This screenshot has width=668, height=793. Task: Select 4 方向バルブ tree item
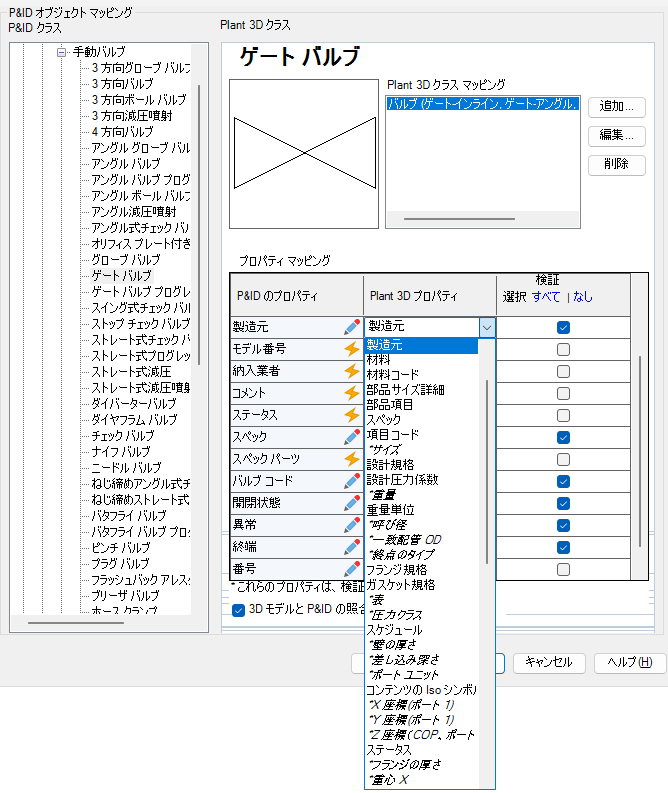(122, 133)
